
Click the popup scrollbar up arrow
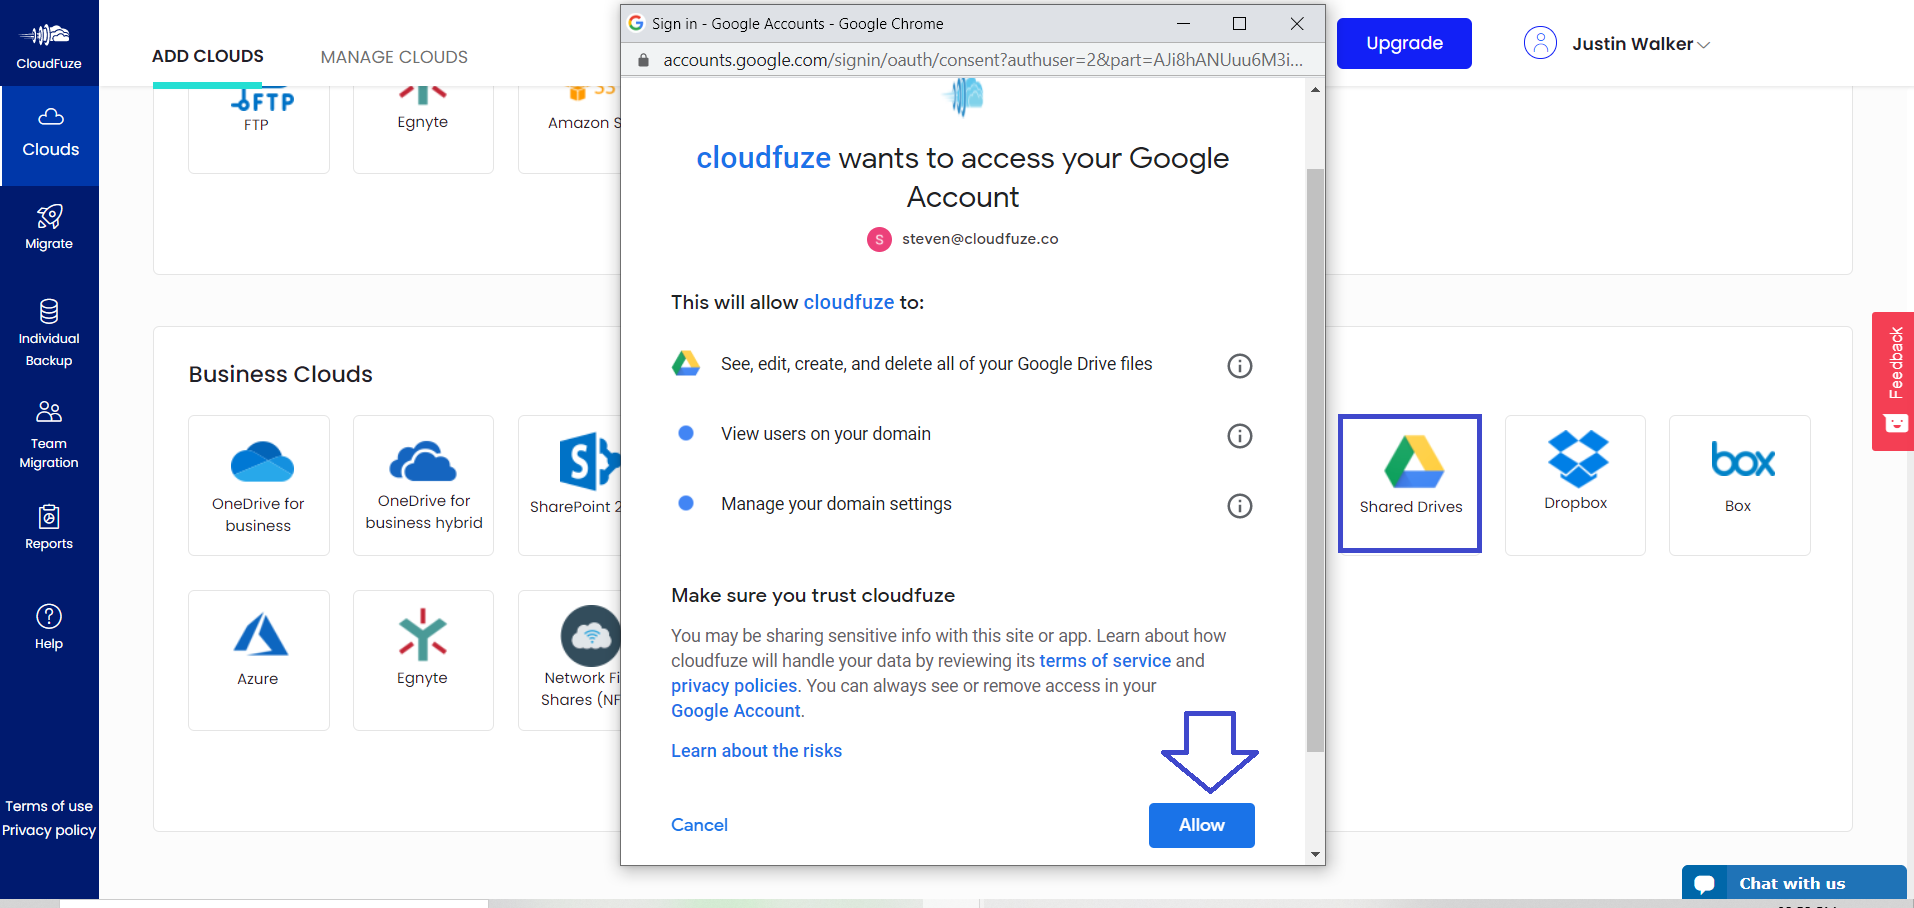1315,89
